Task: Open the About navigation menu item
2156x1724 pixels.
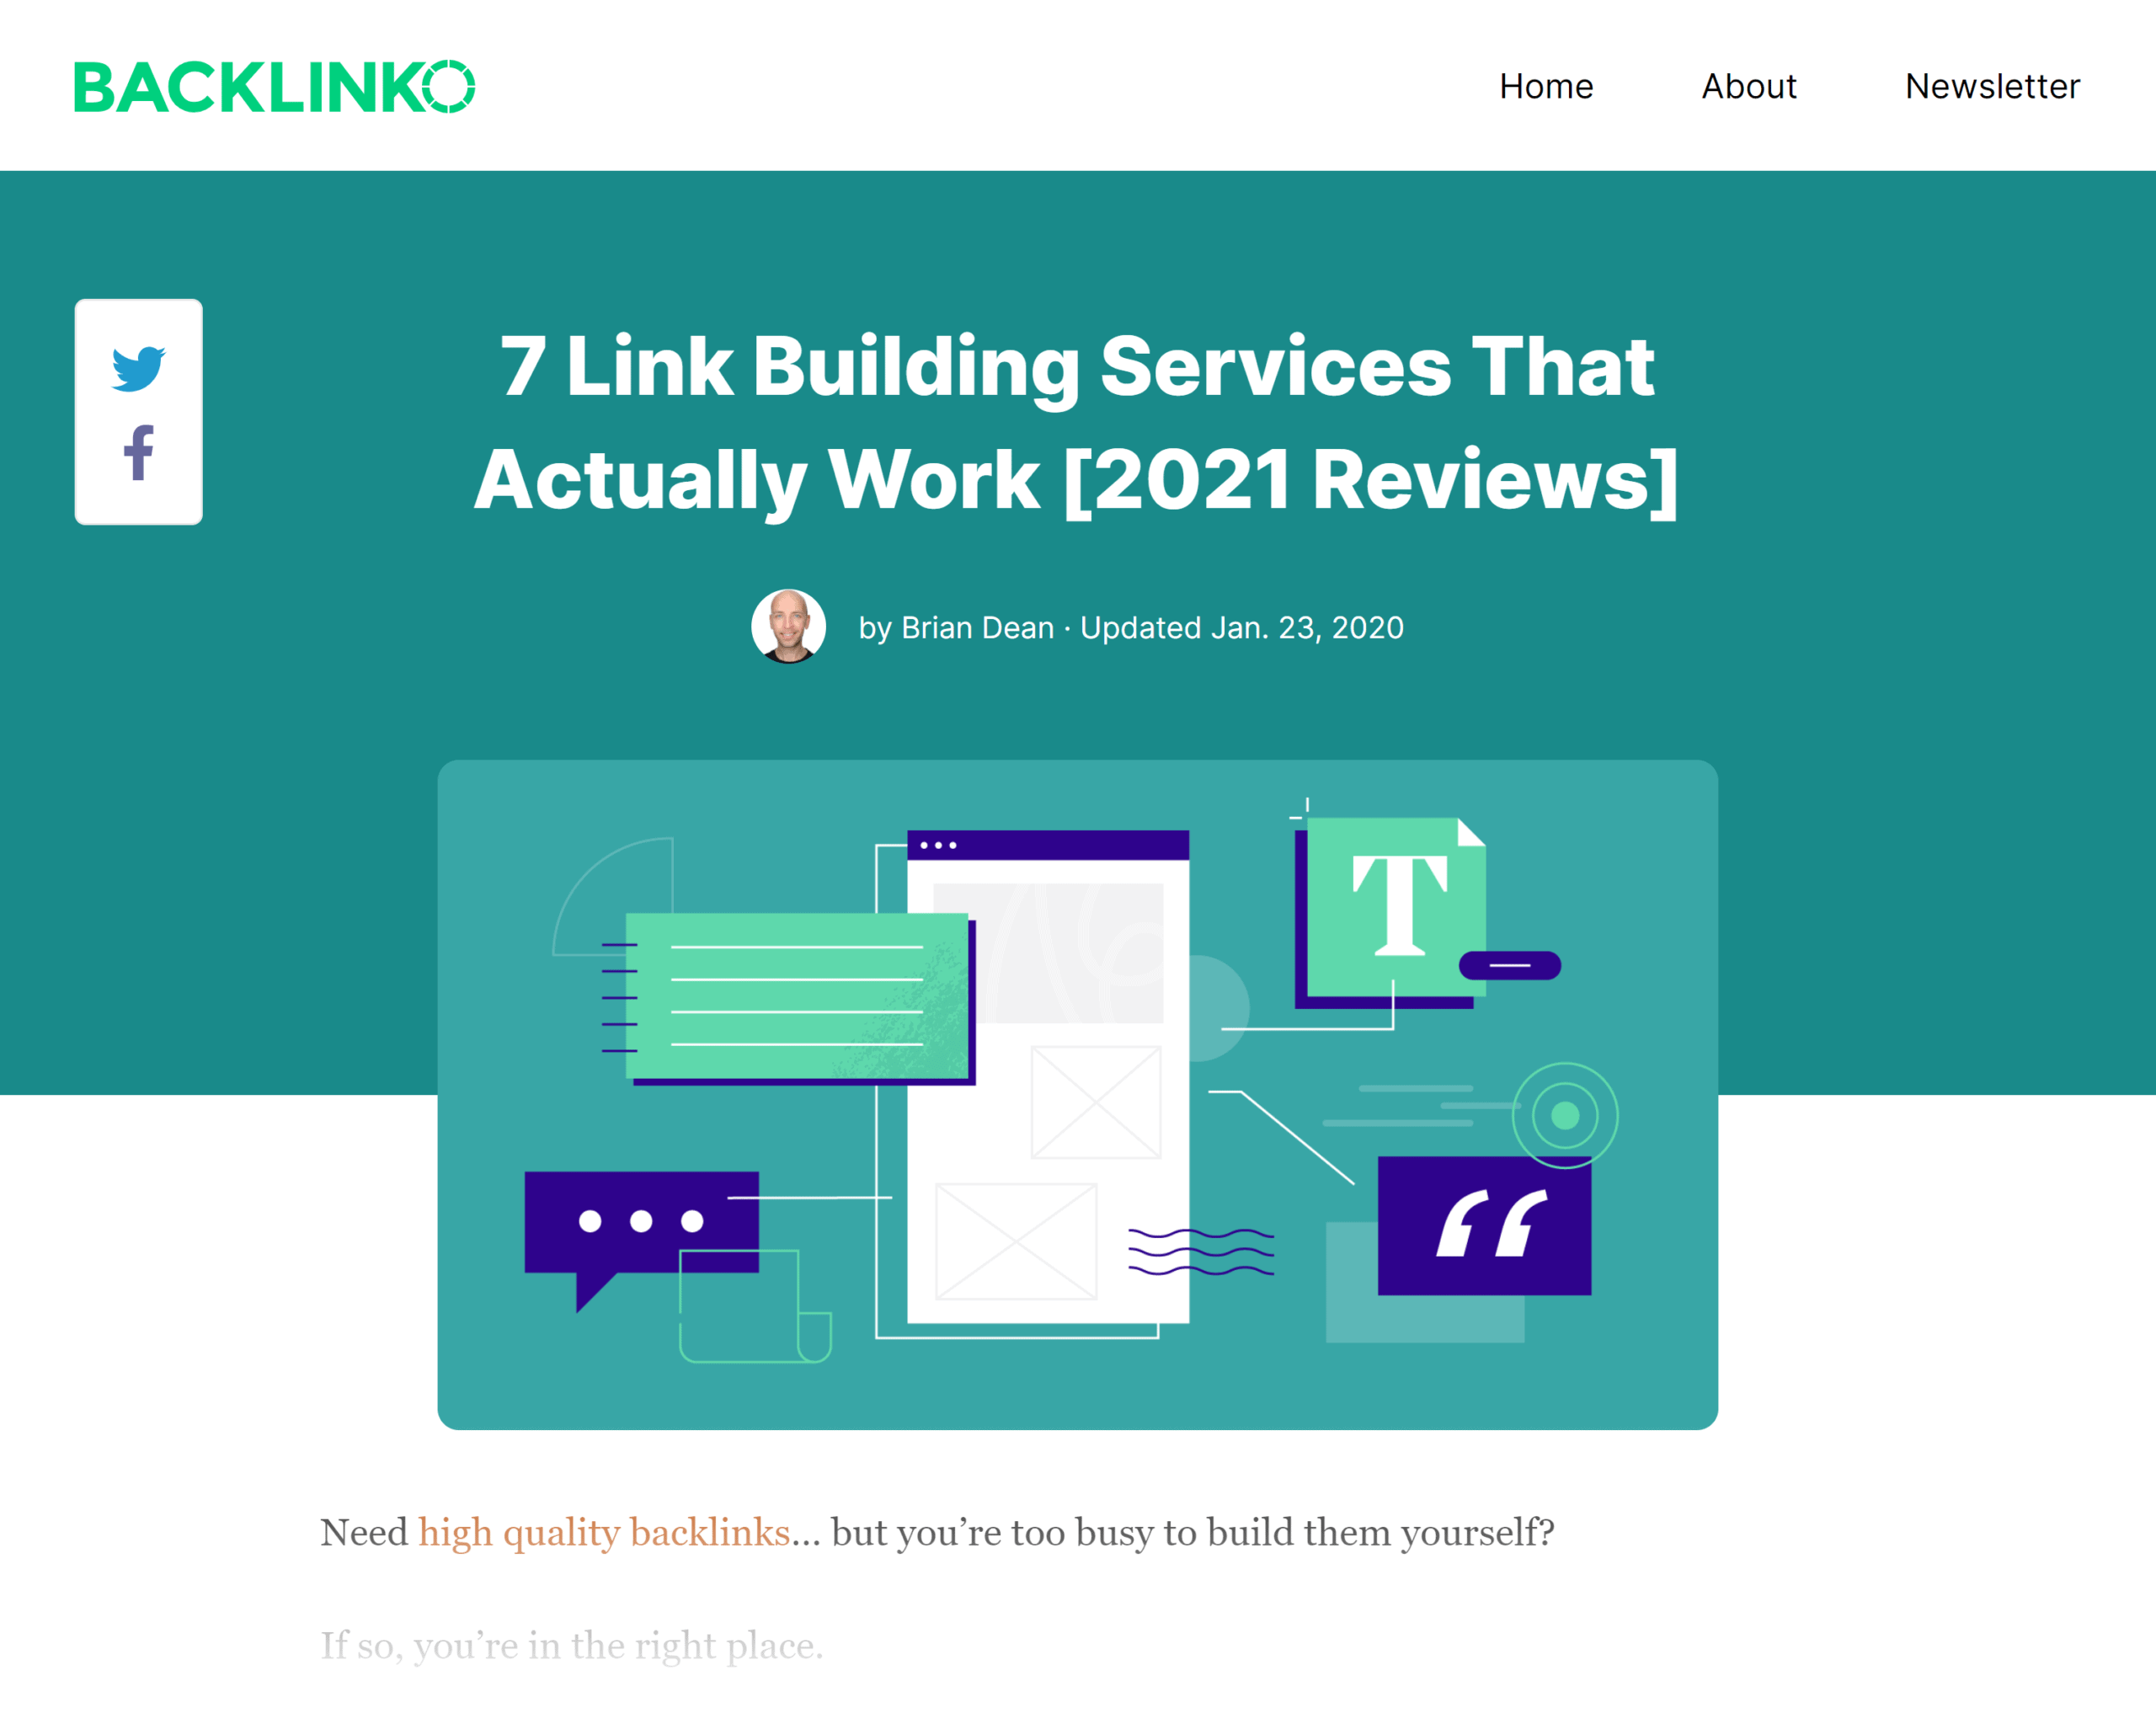Action: pos(1750,84)
